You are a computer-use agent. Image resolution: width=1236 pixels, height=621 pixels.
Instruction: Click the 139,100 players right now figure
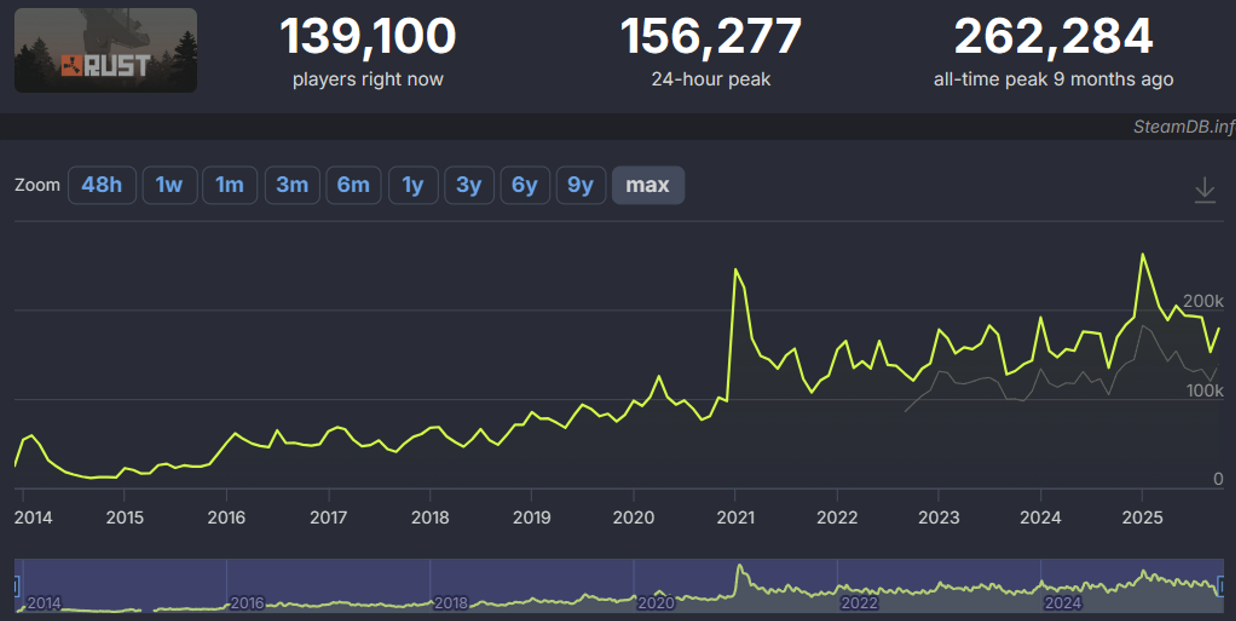tap(368, 37)
